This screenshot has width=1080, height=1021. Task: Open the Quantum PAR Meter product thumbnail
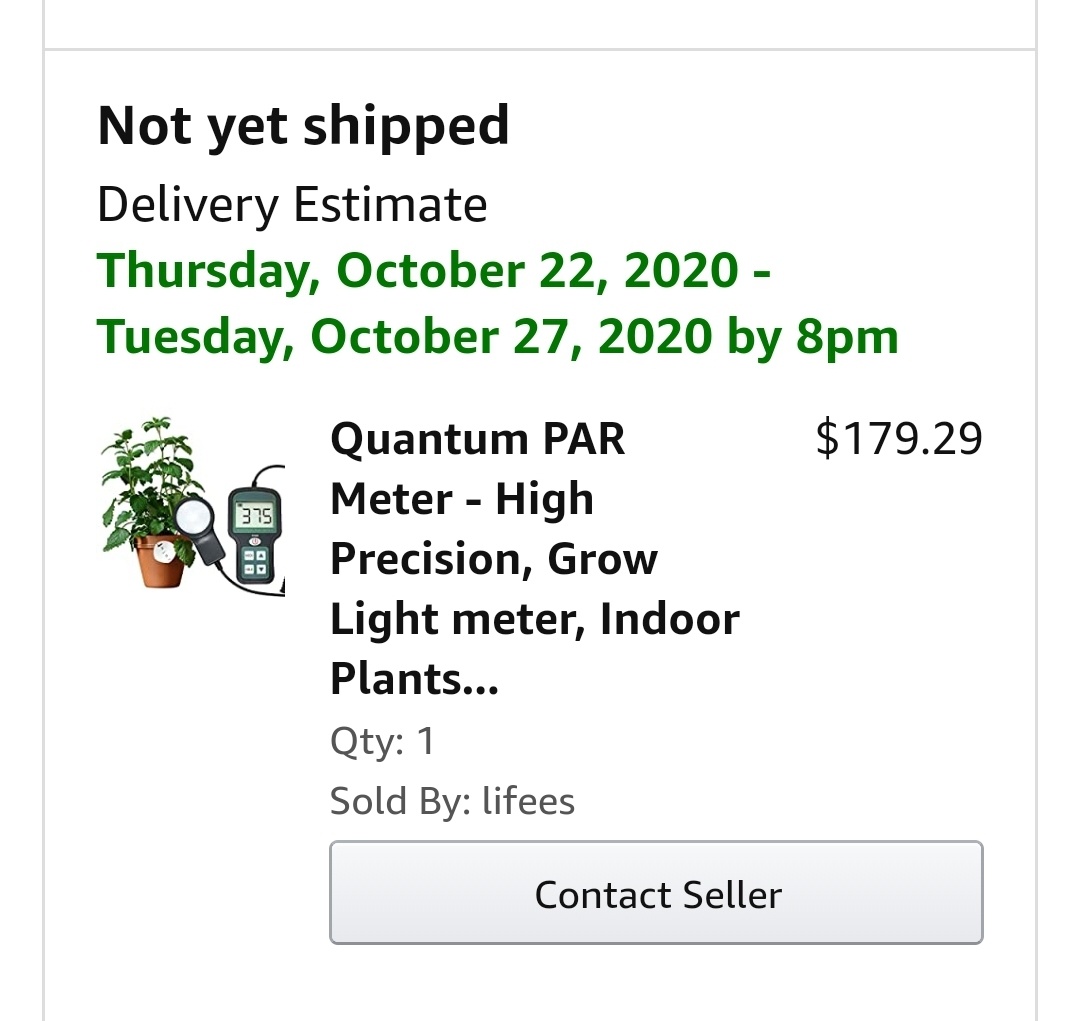pyautogui.click(x=193, y=505)
